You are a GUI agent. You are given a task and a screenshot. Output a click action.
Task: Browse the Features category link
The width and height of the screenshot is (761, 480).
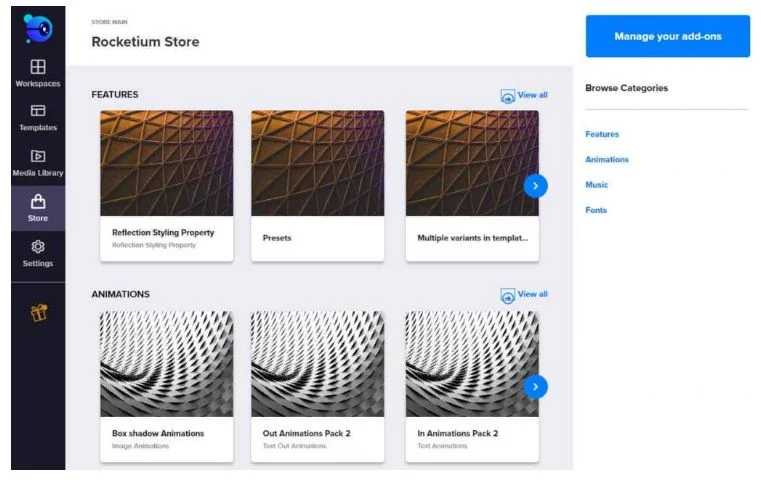click(602, 134)
